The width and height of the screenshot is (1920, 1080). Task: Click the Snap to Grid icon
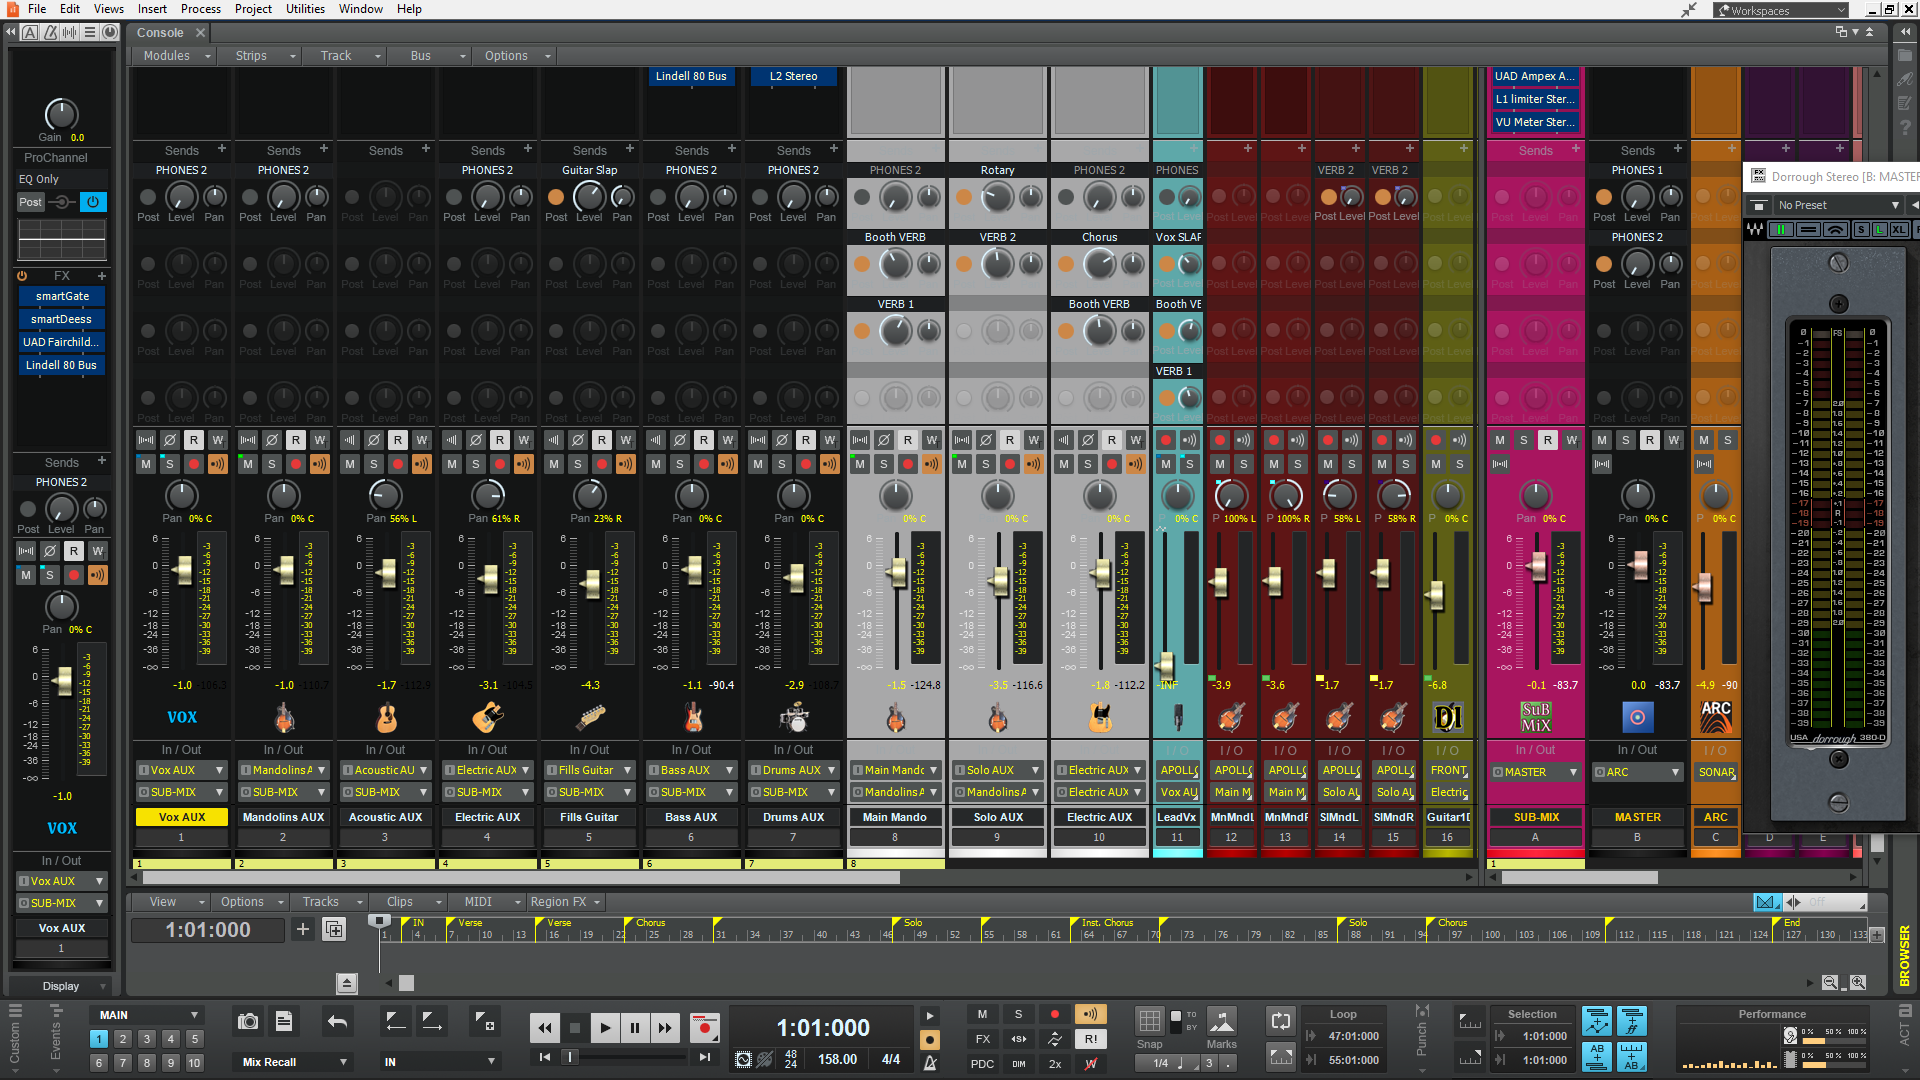click(1150, 1021)
